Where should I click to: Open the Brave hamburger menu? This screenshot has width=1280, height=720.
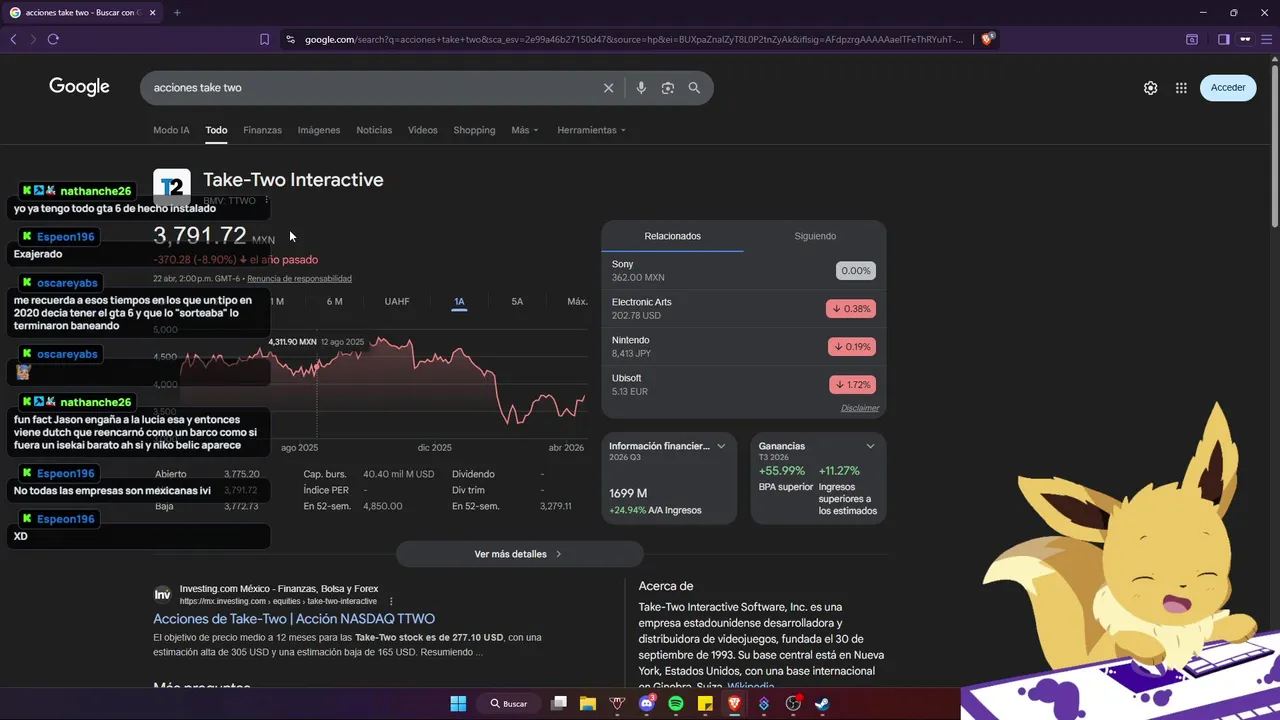point(1267,39)
